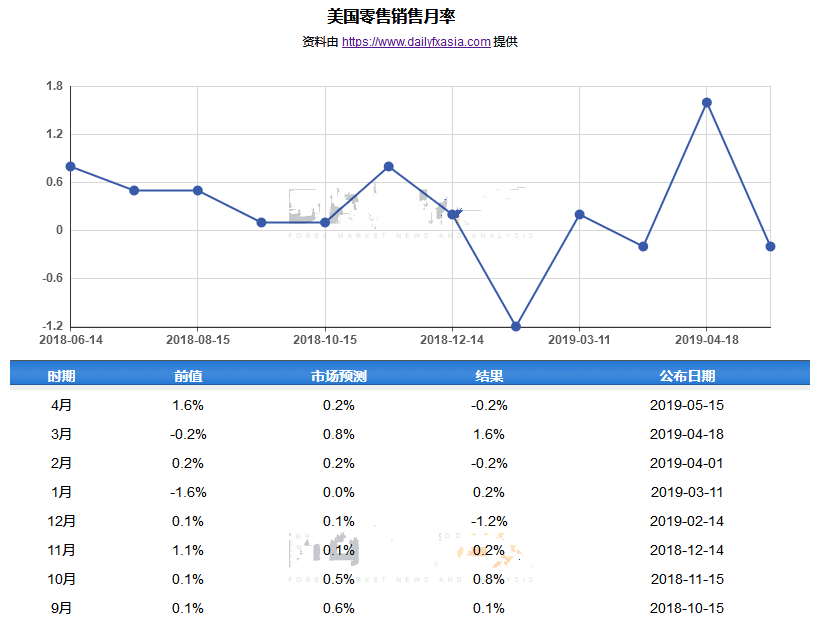Screen dimensions: 820x625
Task: Select the 2019-05-15 release date cell
Action: click(687, 405)
